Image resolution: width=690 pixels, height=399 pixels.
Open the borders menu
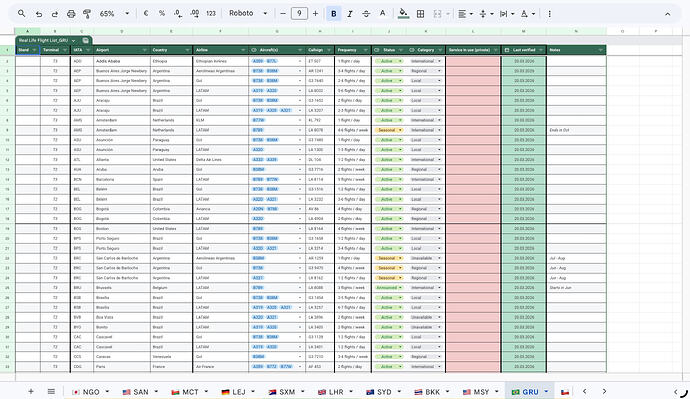tap(420, 14)
